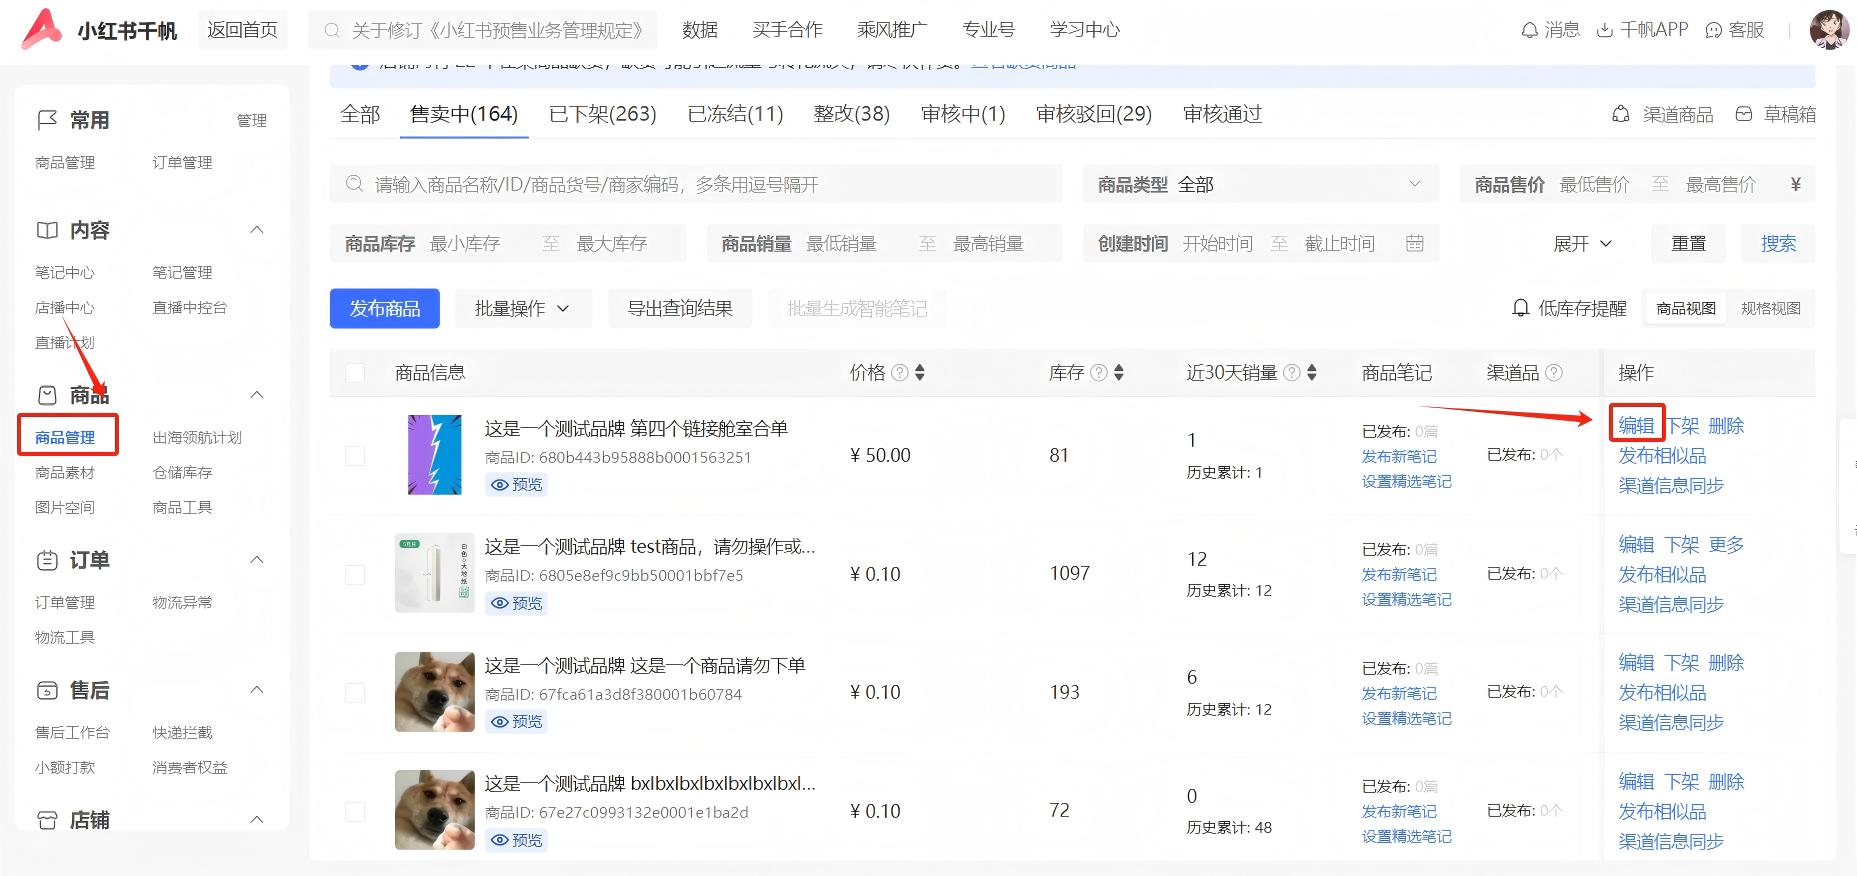Open 消息 notifications bell

[x=1529, y=30]
